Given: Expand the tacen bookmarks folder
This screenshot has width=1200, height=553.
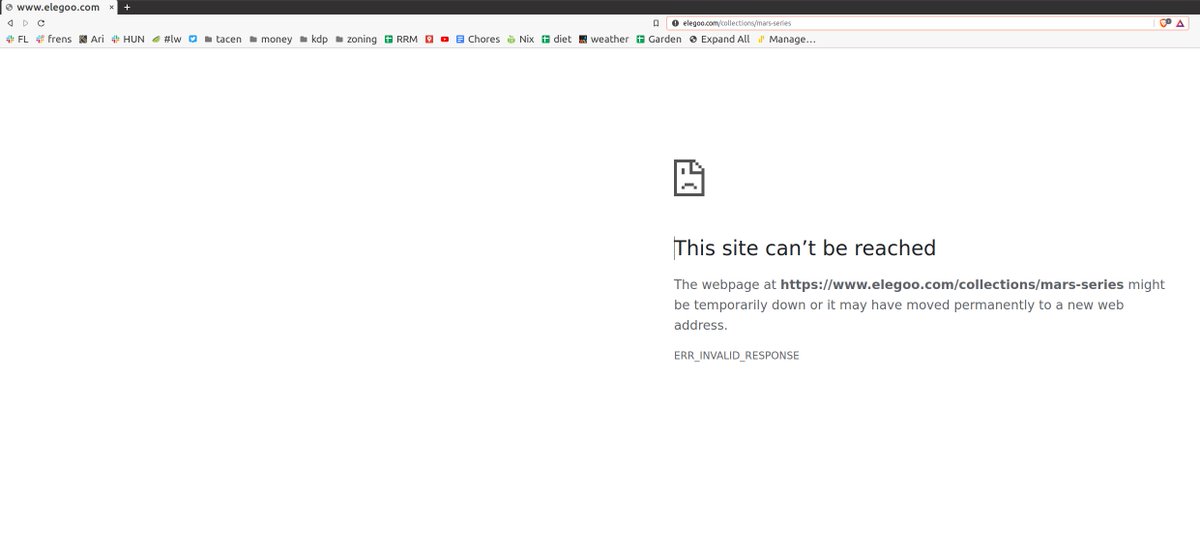Looking at the screenshot, I should 222,39.
